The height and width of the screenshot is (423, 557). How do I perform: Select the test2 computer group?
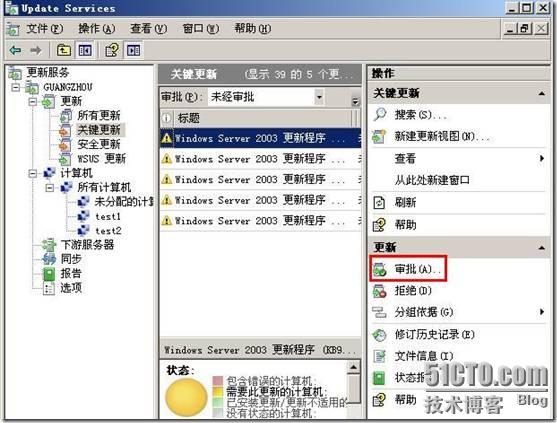tap(108, 231)
